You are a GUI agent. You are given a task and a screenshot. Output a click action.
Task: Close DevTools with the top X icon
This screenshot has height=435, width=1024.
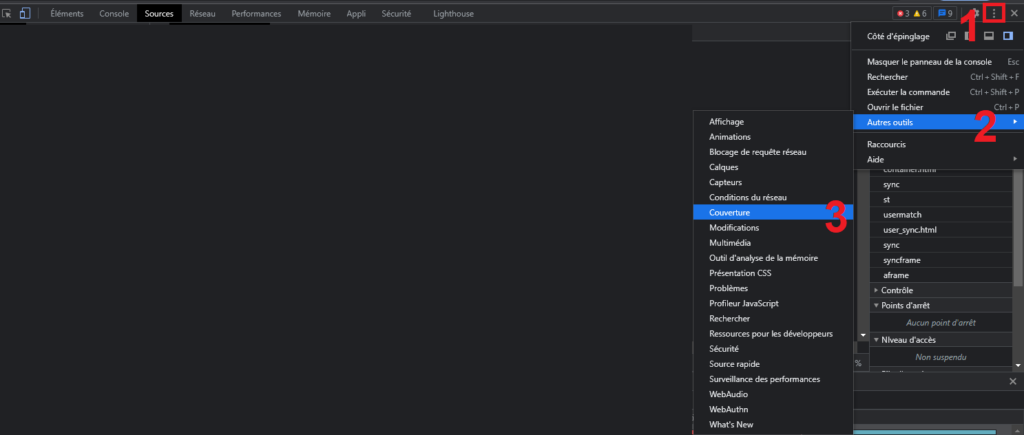tap(1014, 13)
